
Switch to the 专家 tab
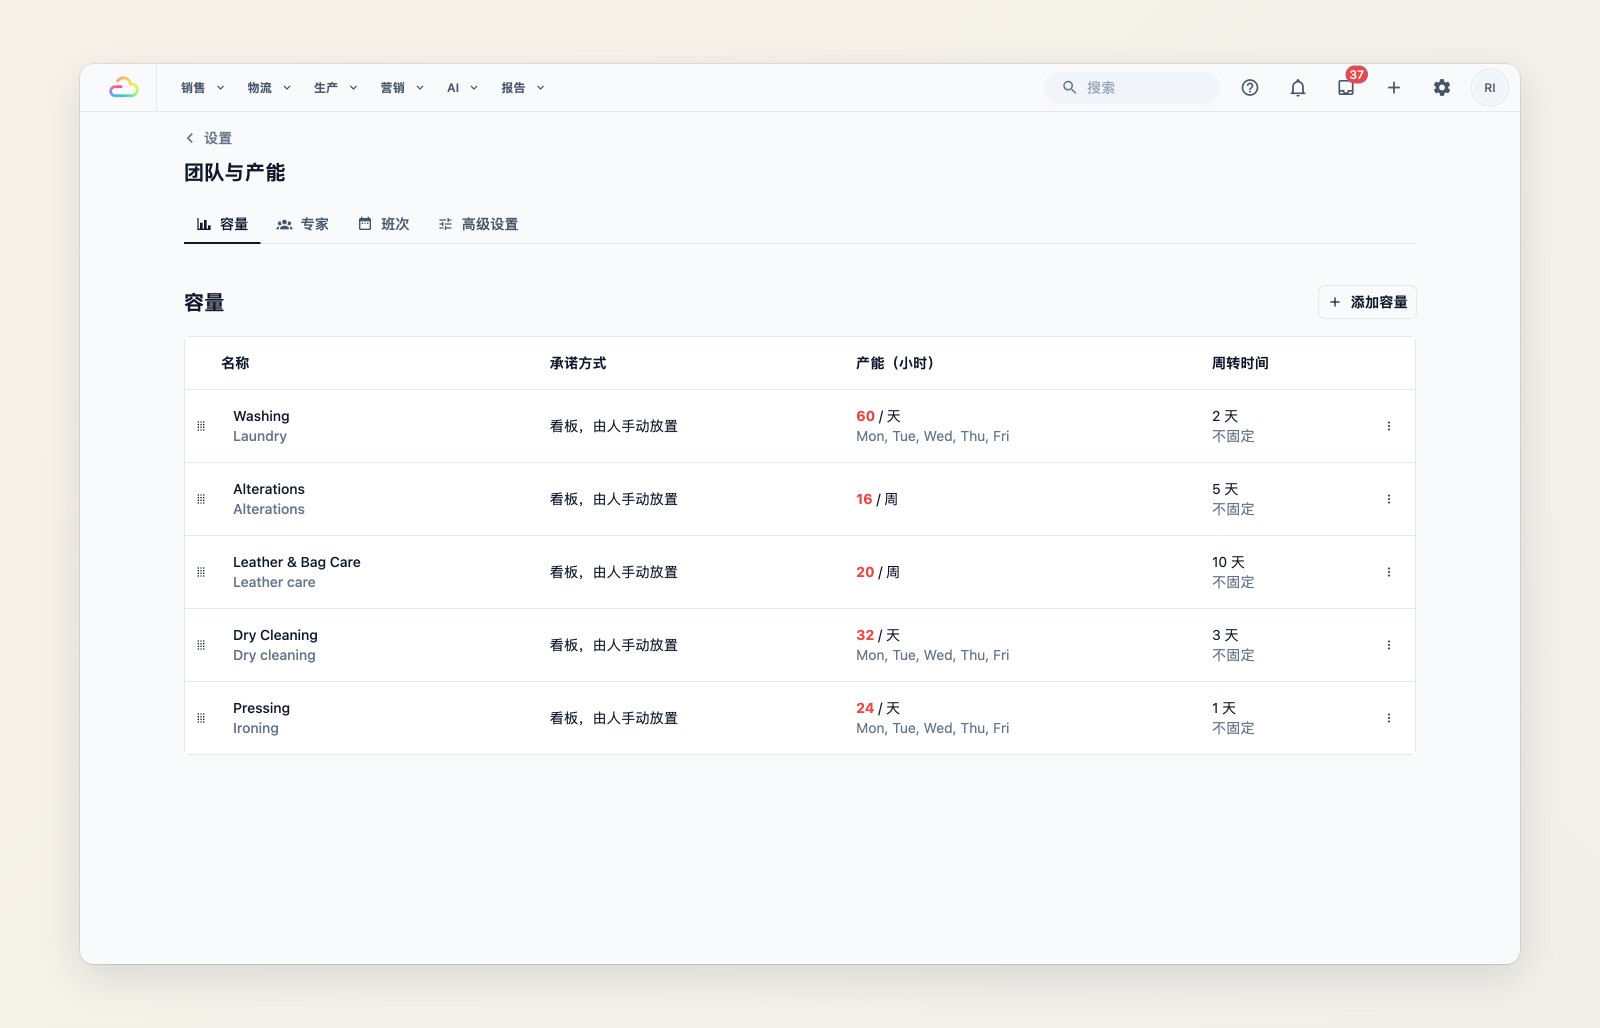point(303,224)
